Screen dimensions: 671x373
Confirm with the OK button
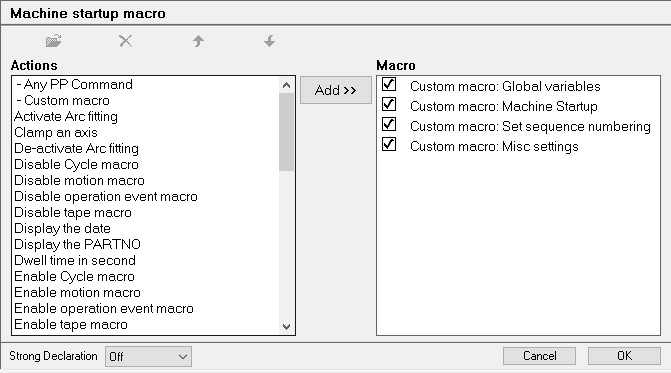point(624,356)
